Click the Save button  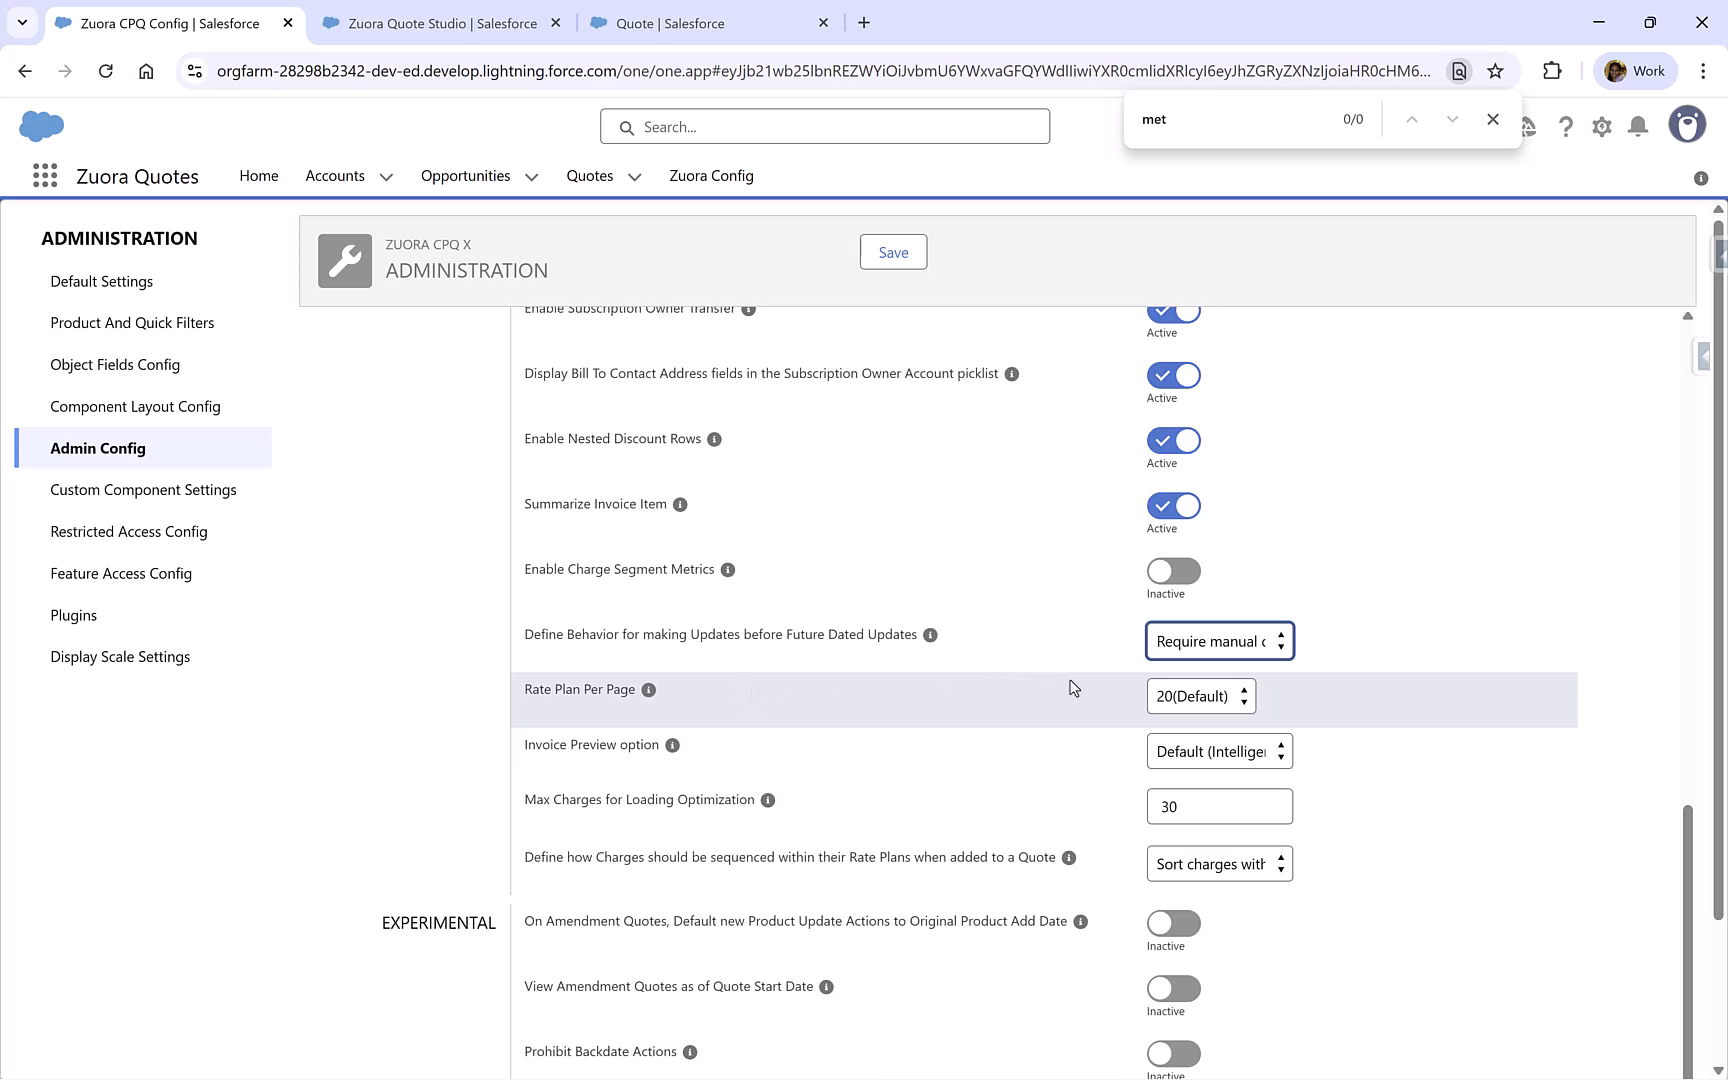[893, 252]
